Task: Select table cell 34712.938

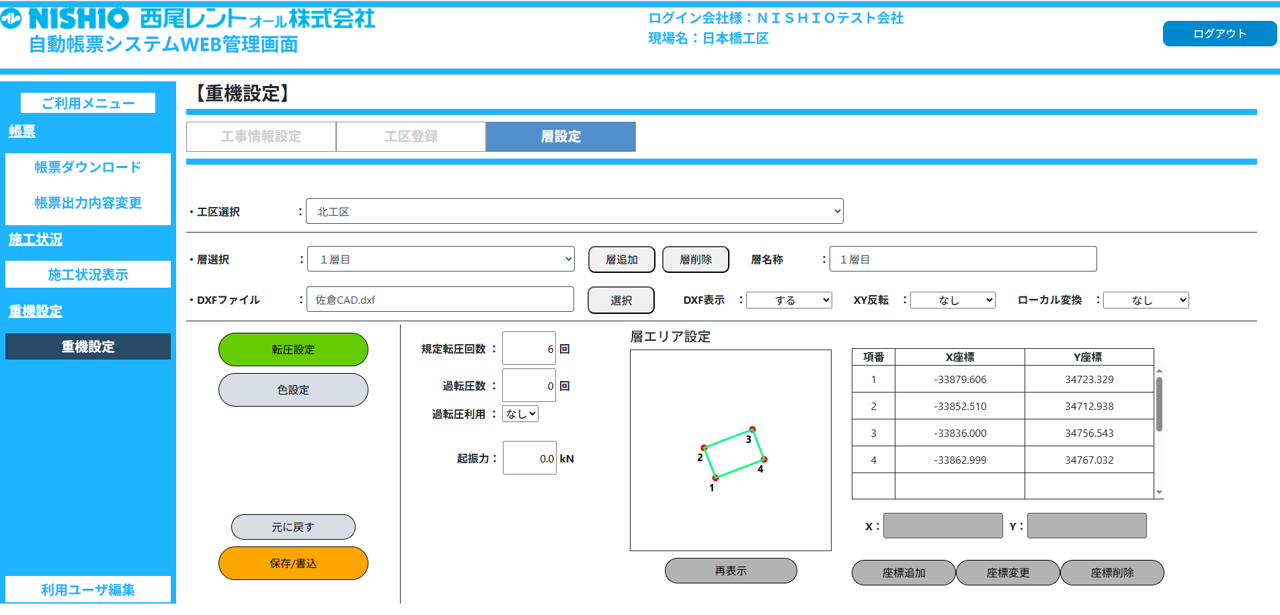Action: click(x=1089, y=407)
